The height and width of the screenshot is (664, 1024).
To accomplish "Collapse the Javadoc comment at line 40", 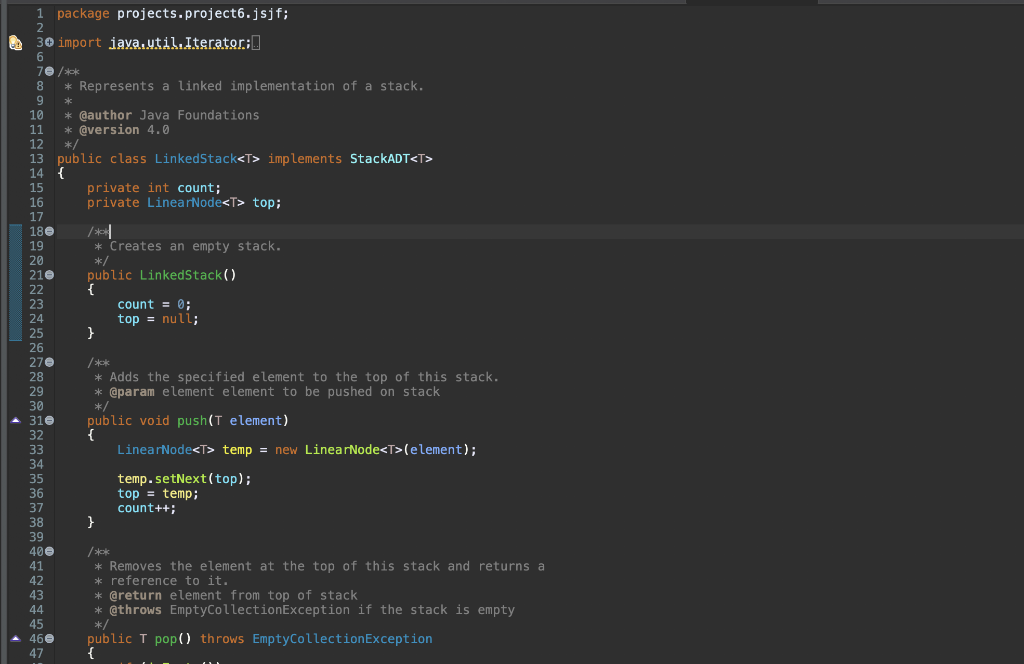I will [50, 552].
